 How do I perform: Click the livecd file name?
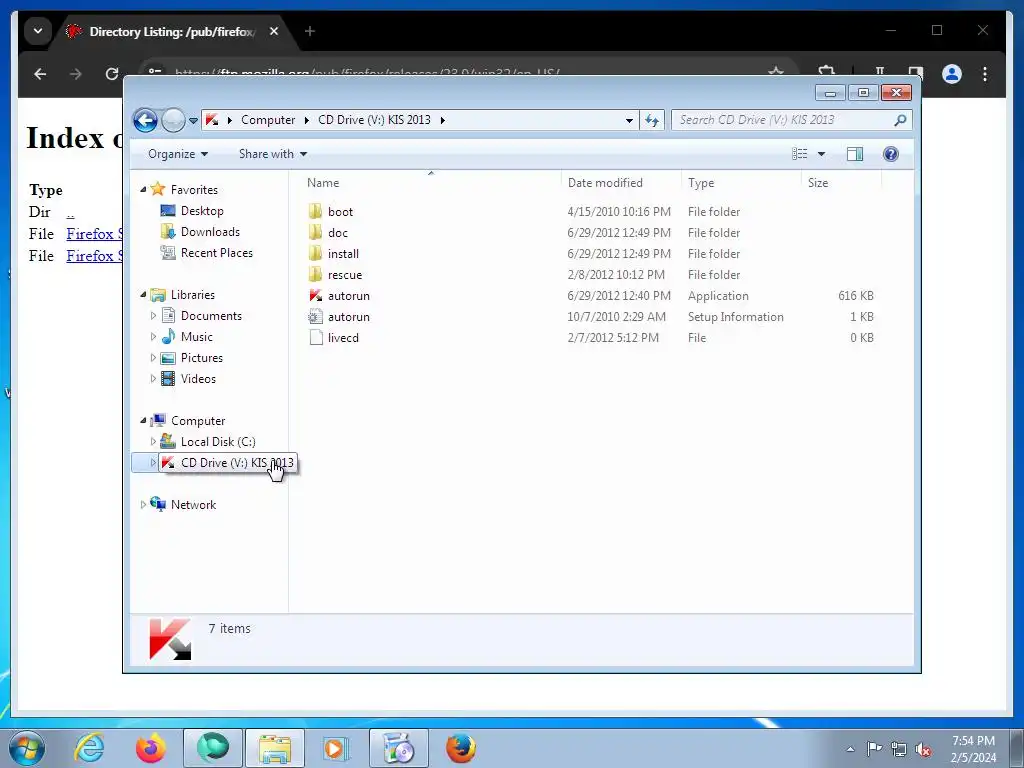pyautogui.click(x=343, y=338)
